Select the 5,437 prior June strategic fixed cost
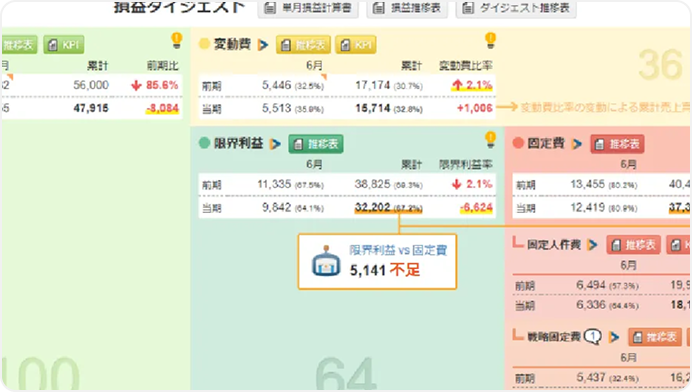 click(x=591, y=377)
